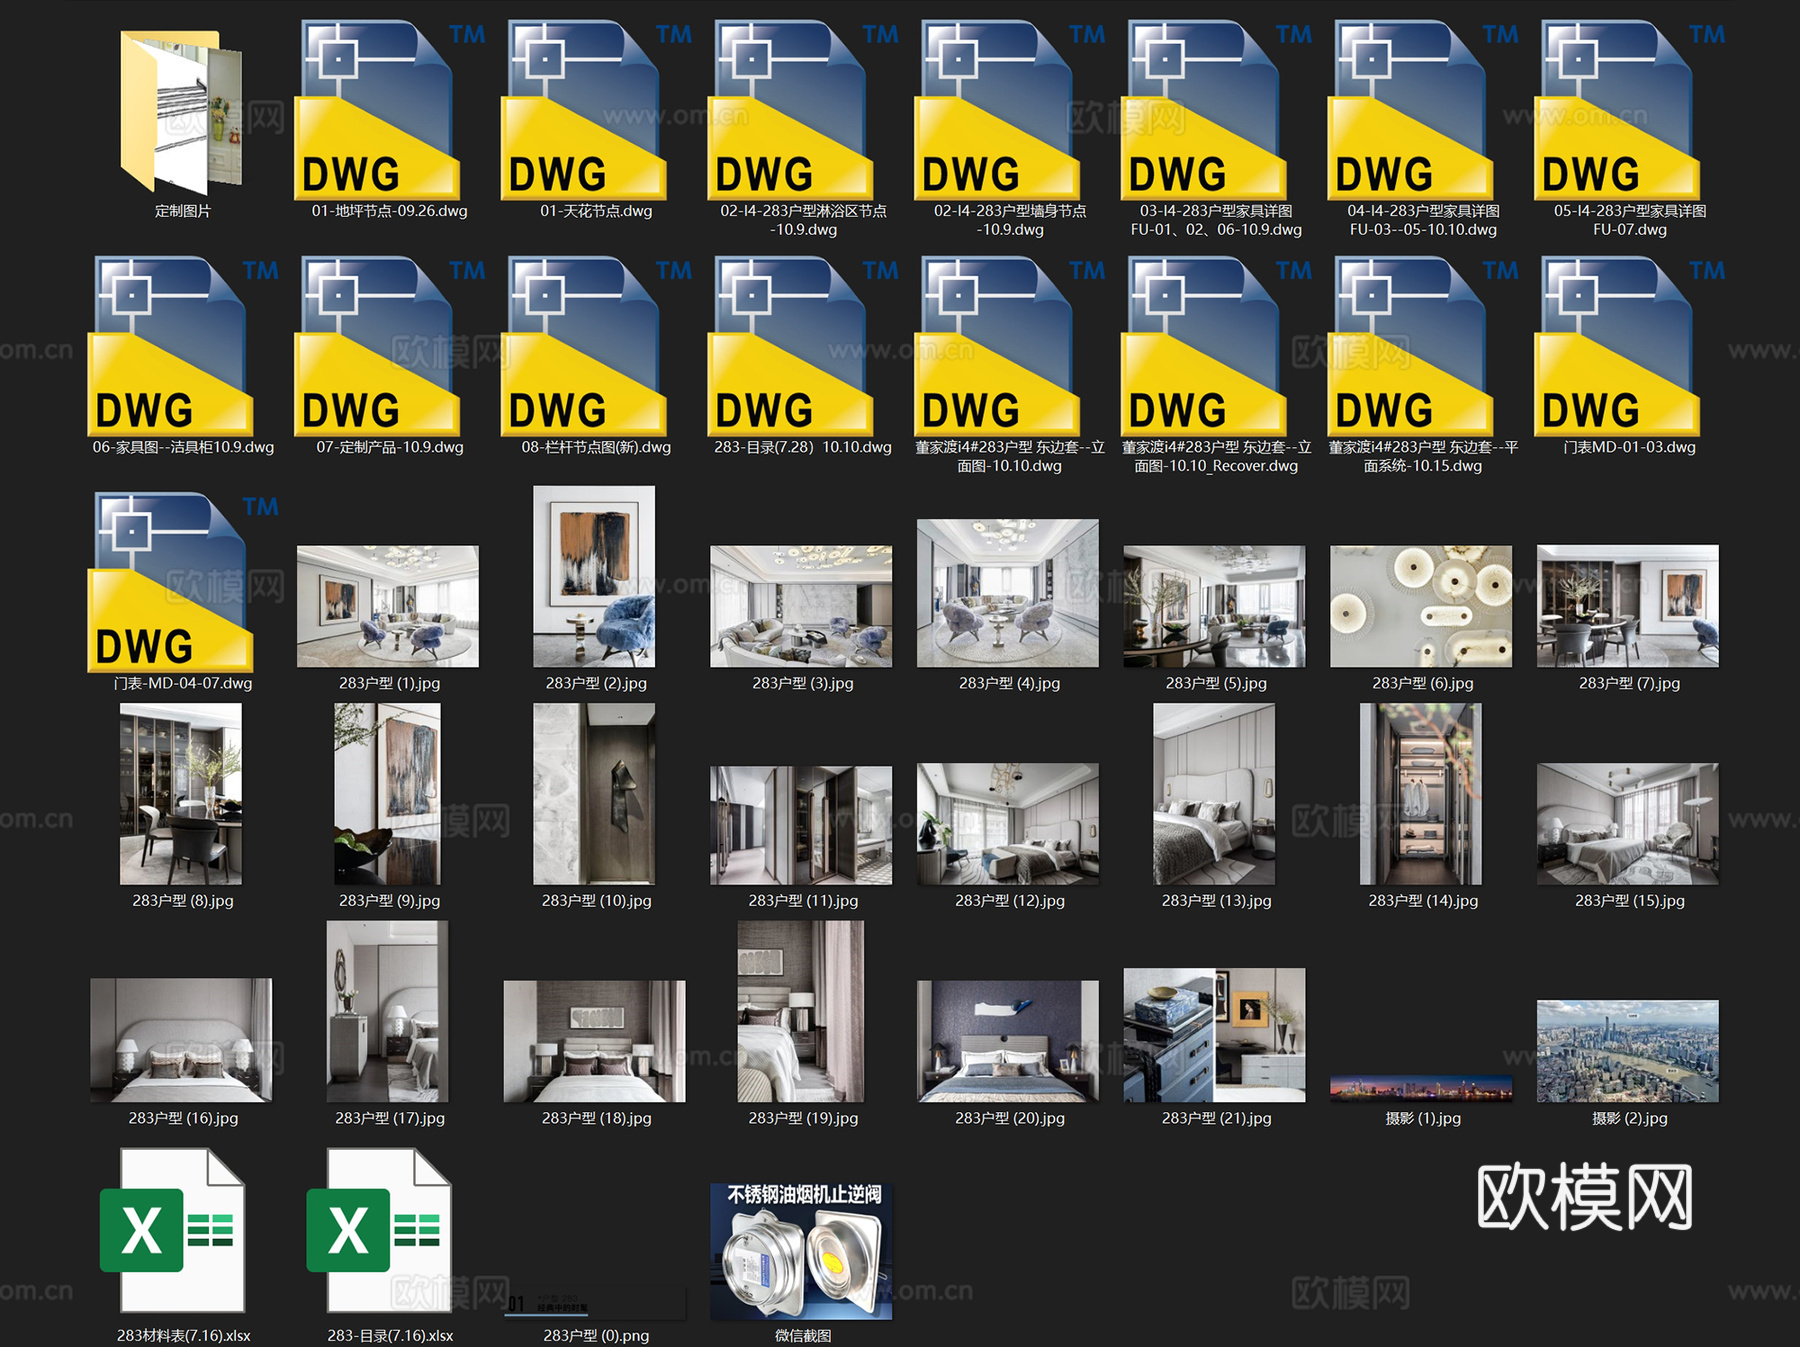
Task: Click the 283户型 (18).jpg file name
Action: pyautogui.click(x=597, y=1118)
